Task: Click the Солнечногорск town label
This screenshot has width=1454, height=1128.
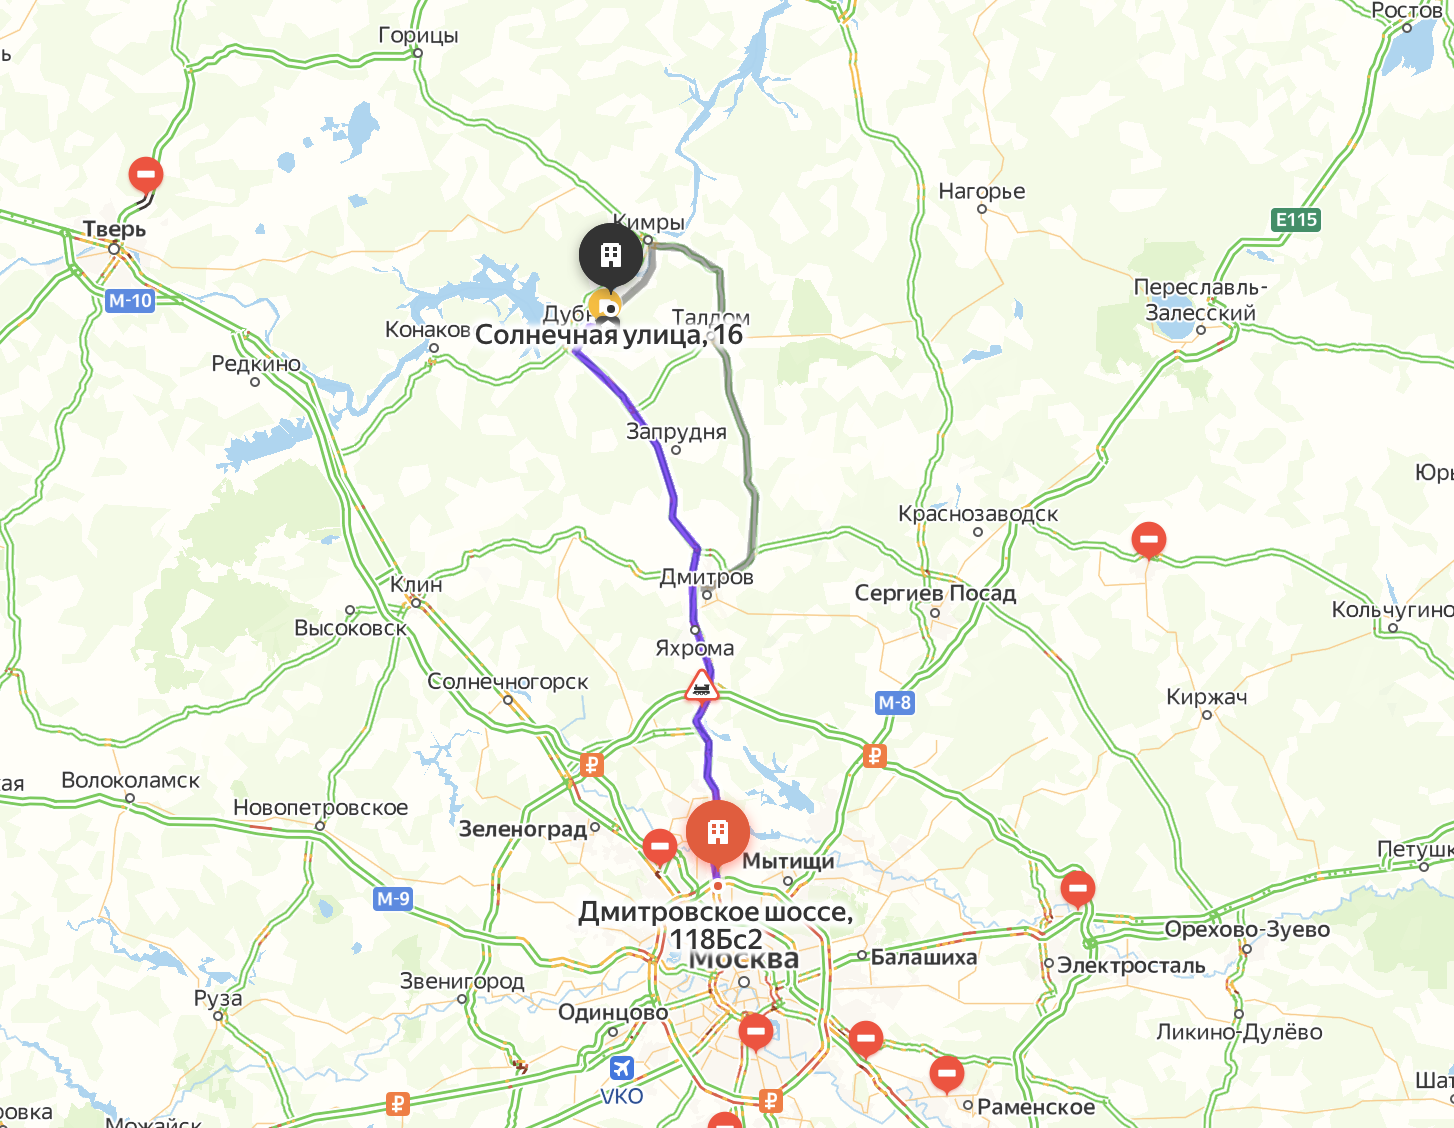Action: coord(508,681)
